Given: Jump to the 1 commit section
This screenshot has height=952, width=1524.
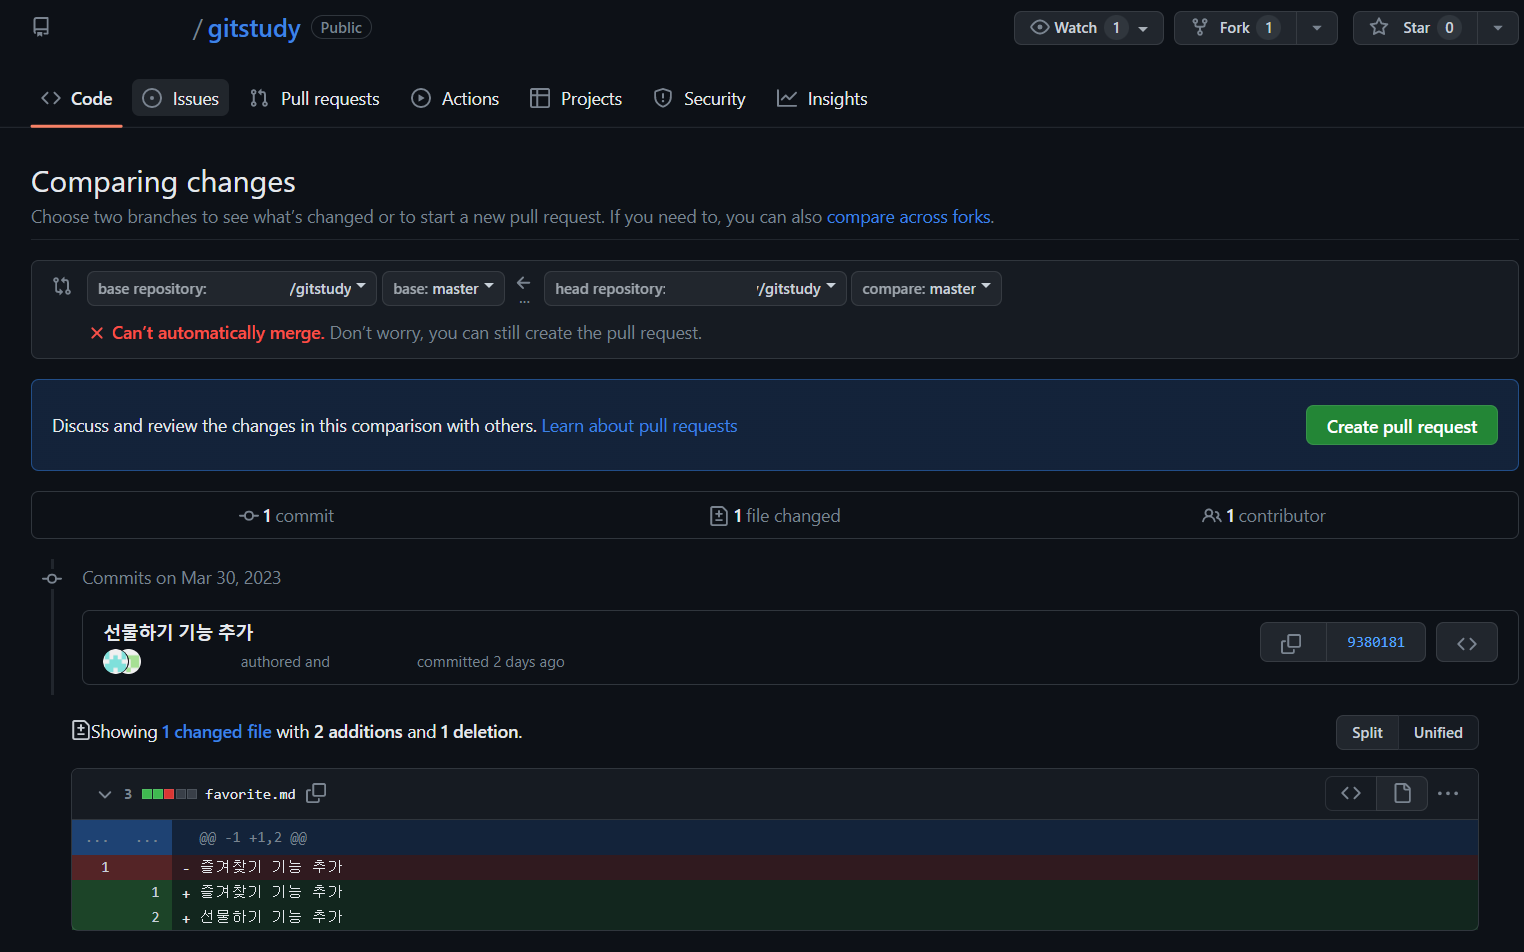Looking at the screenshot, I should [x=286, y=516].
